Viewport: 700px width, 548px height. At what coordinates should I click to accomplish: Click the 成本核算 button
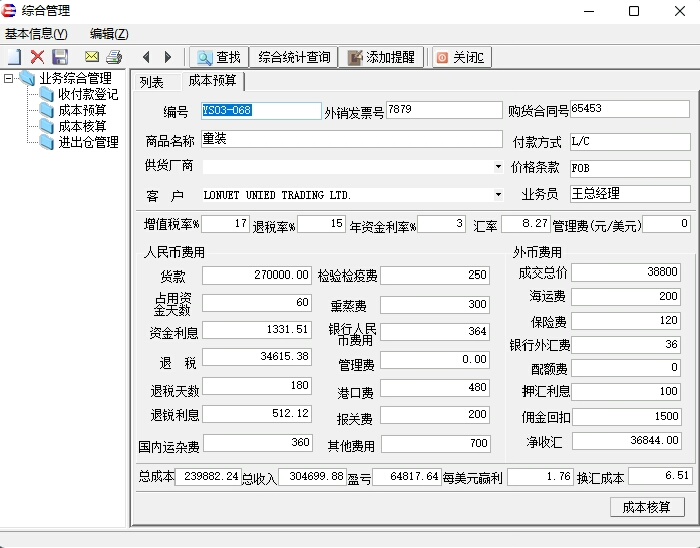pyautogui.click(x=647, y=507)
